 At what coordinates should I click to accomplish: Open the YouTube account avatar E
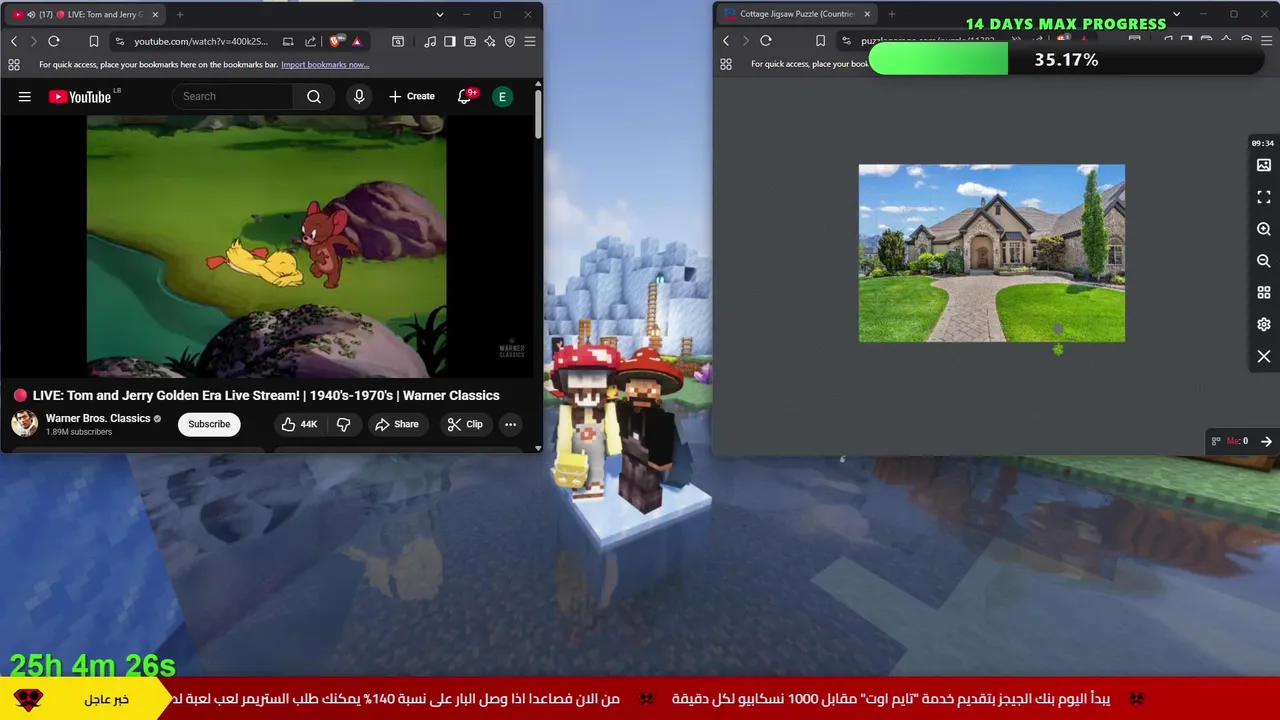pyautogui.click(x=503, y=96)
